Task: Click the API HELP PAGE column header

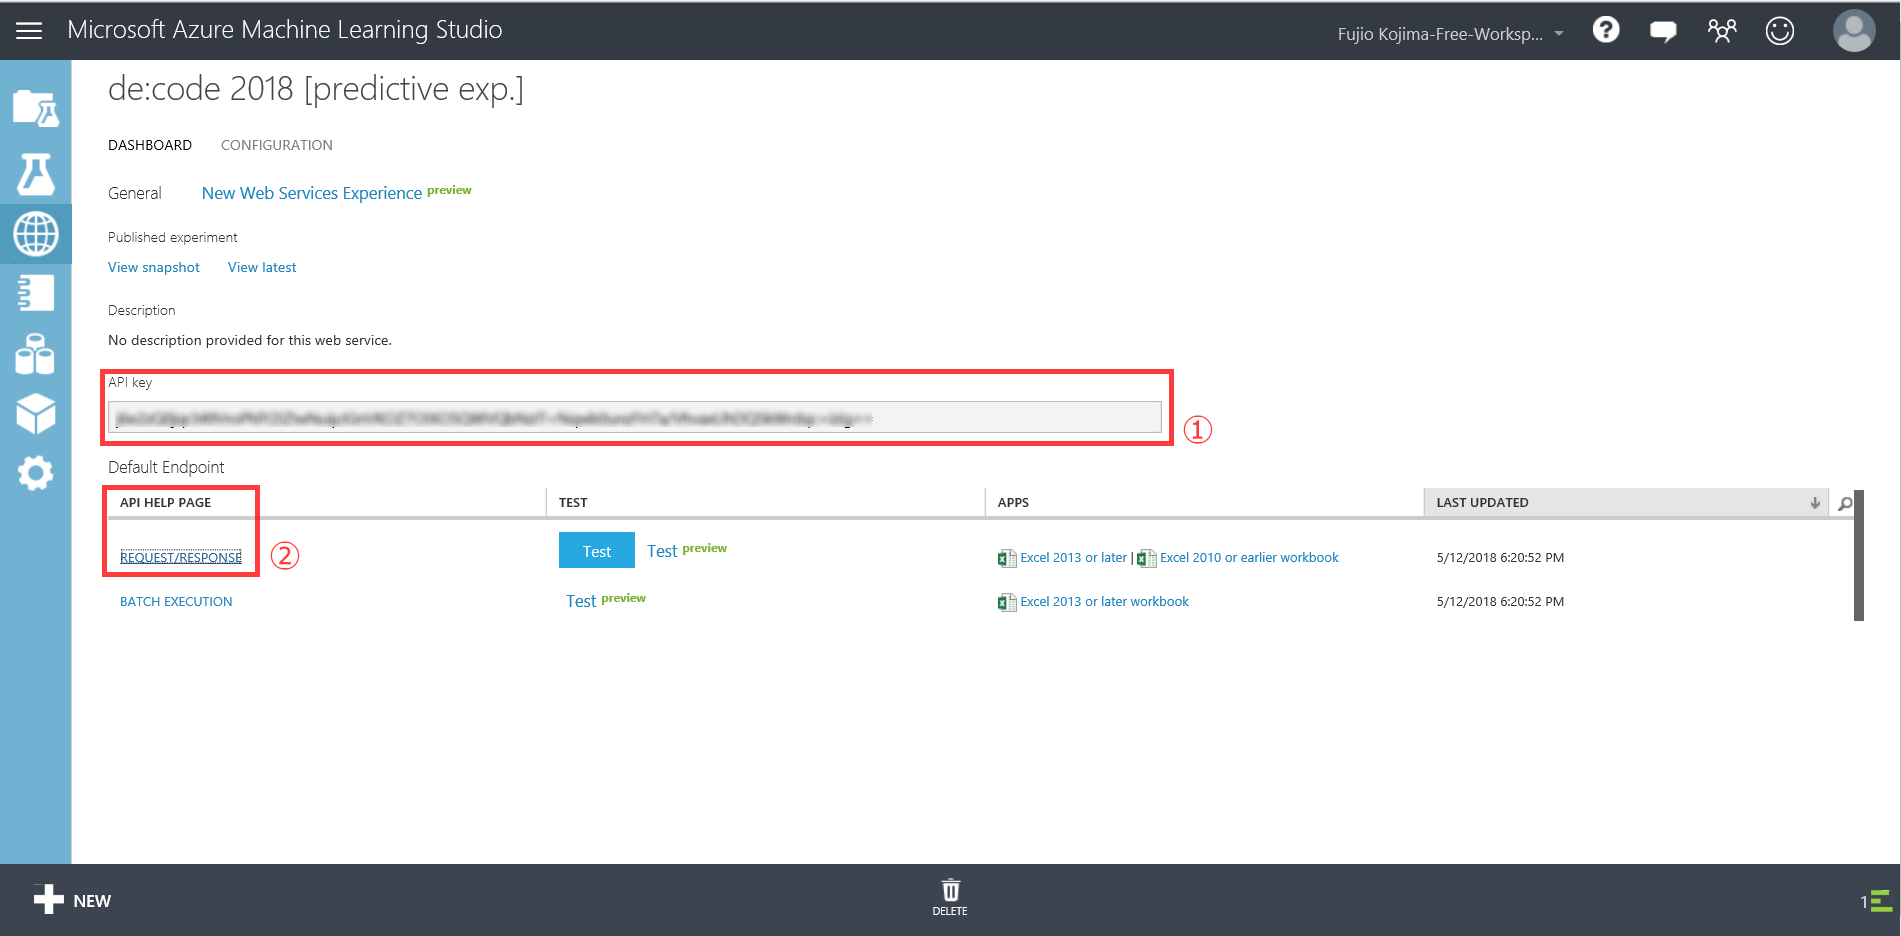Action: pyautogui.click(x=166, y=502)
